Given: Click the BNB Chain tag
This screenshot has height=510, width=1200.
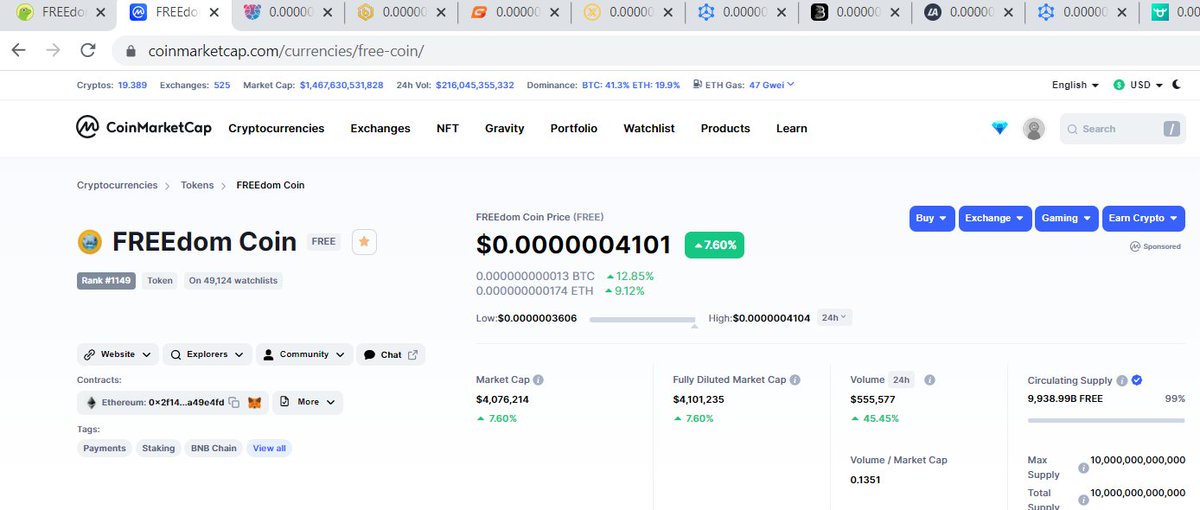Looking at the screenshot, I should point(213,448).
